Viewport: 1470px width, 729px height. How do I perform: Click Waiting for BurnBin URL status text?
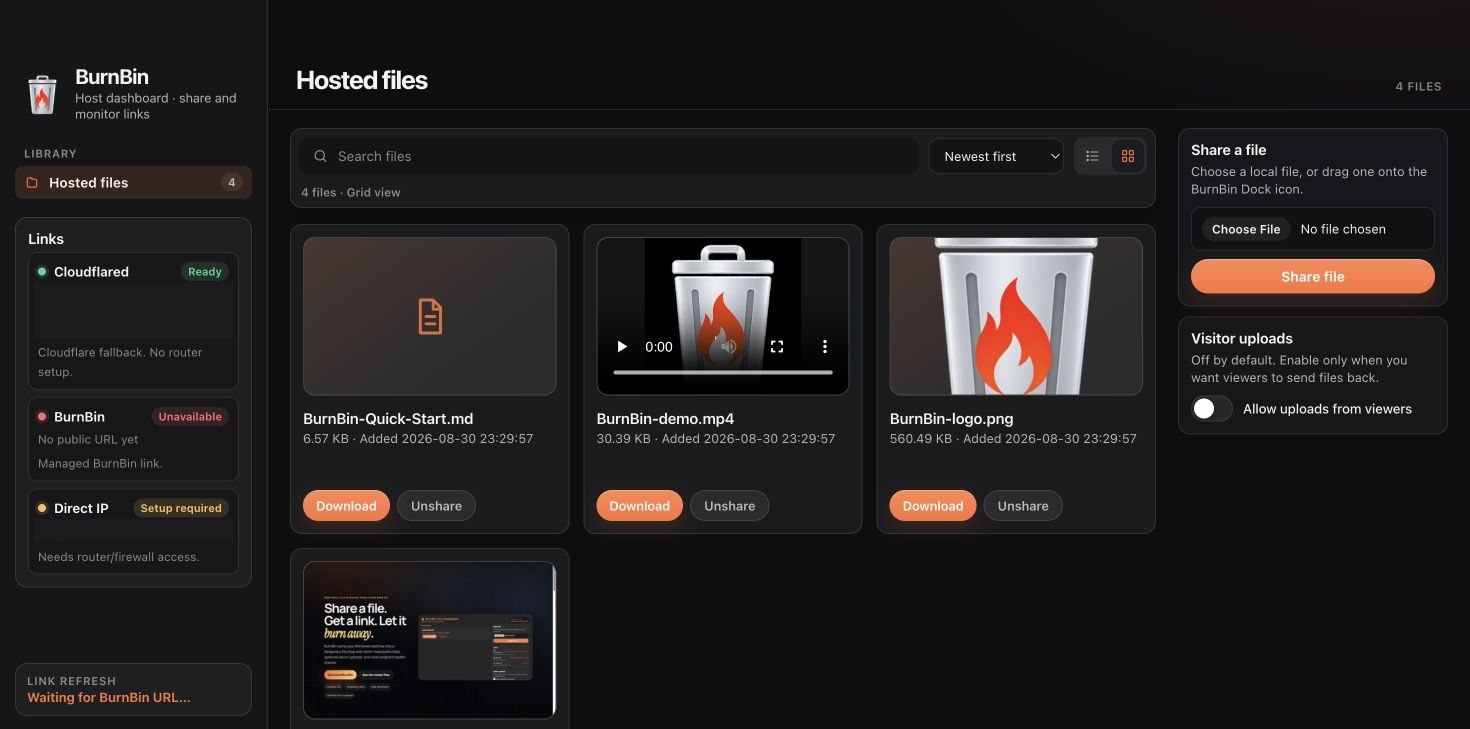click(x=109, y=698)
